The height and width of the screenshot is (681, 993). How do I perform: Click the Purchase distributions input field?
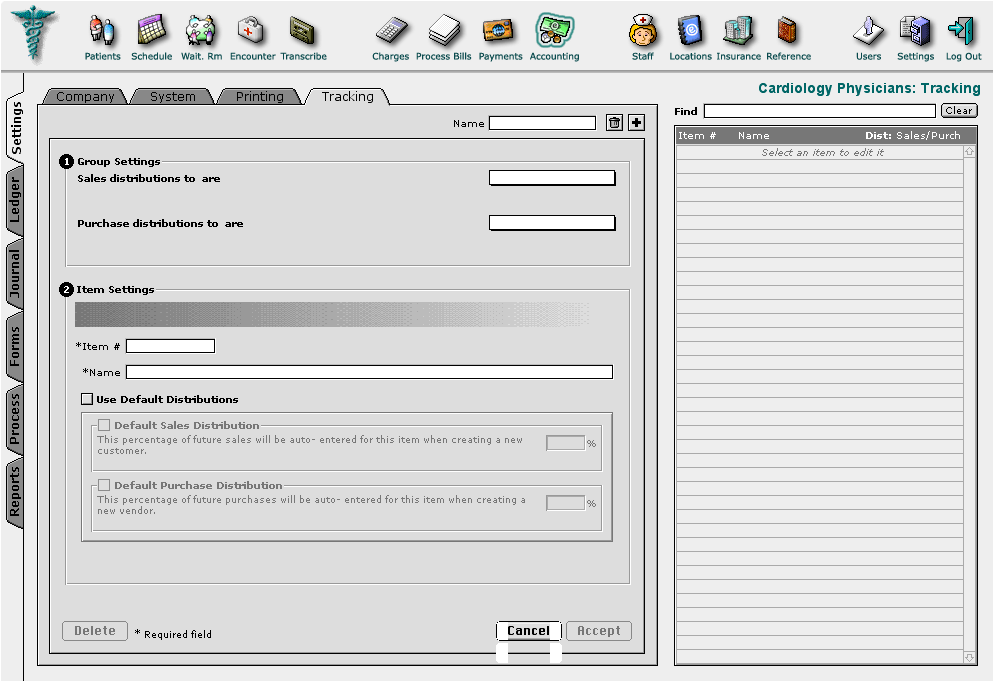pyautogui.click(x=552, y=223)
